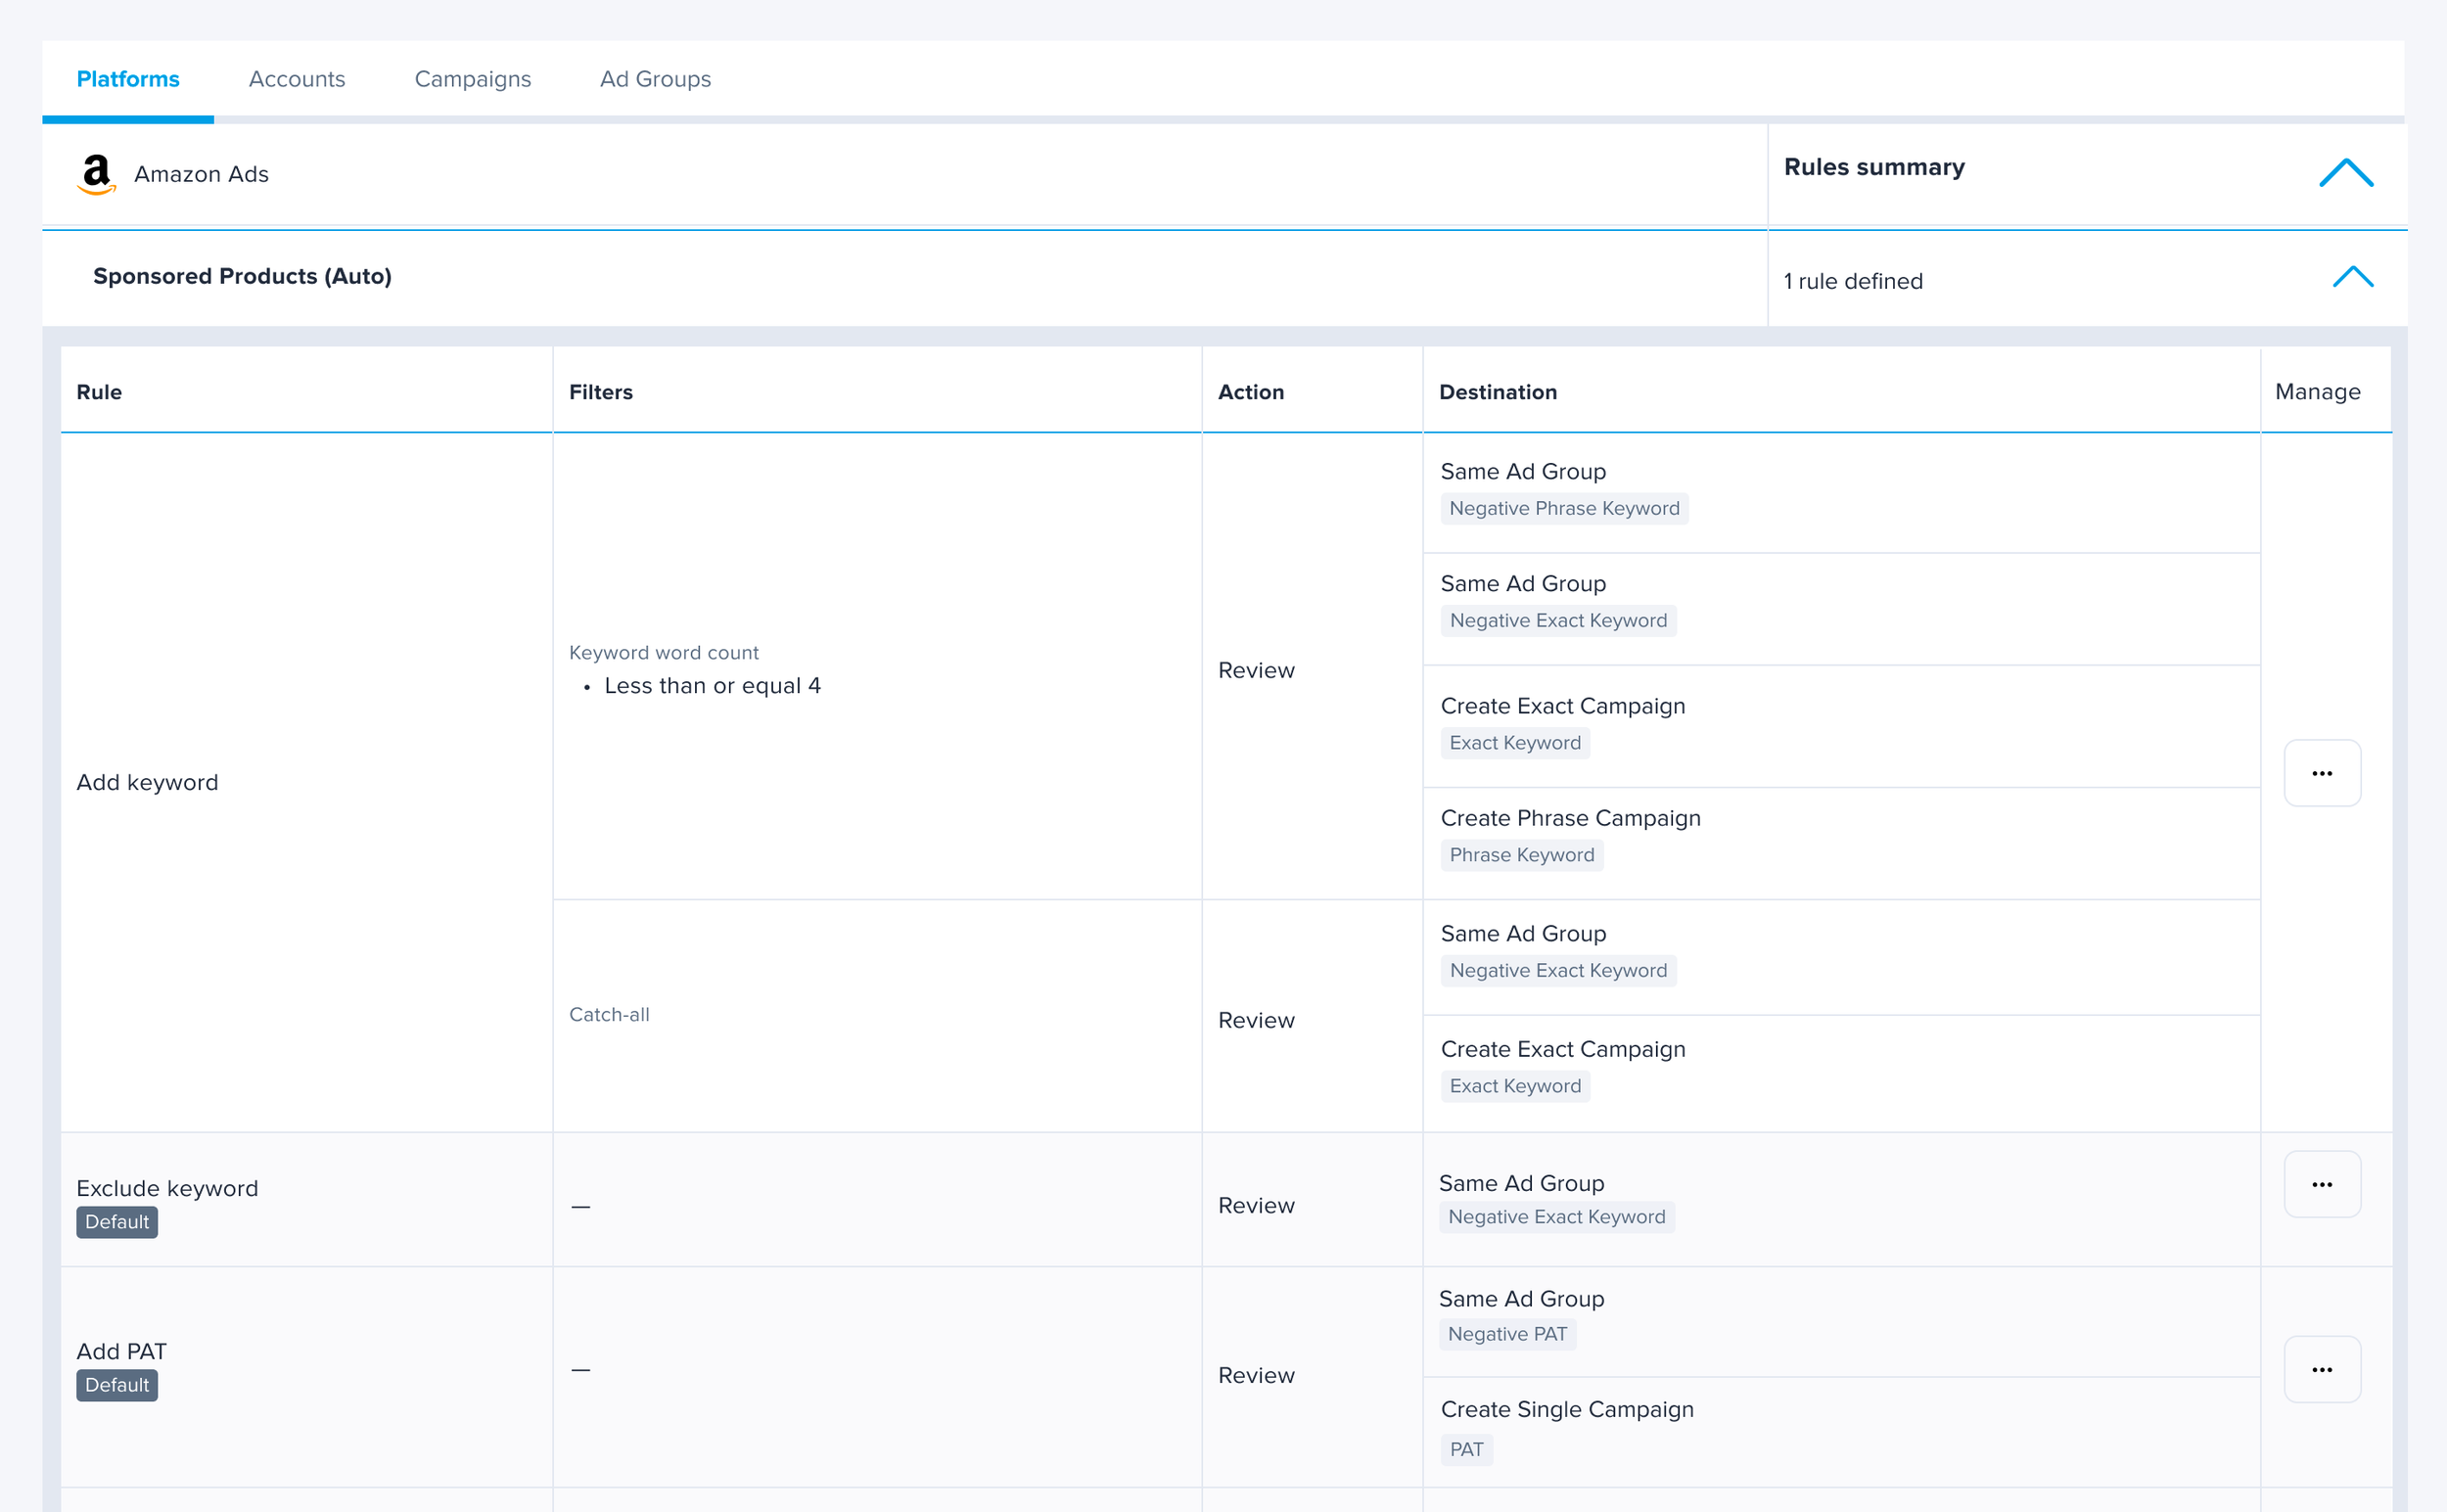Click the Default badge under Exclude keyword
Viewport: 2447px width, 1512px height.
pyautogui.click(x=116, y=1222)
